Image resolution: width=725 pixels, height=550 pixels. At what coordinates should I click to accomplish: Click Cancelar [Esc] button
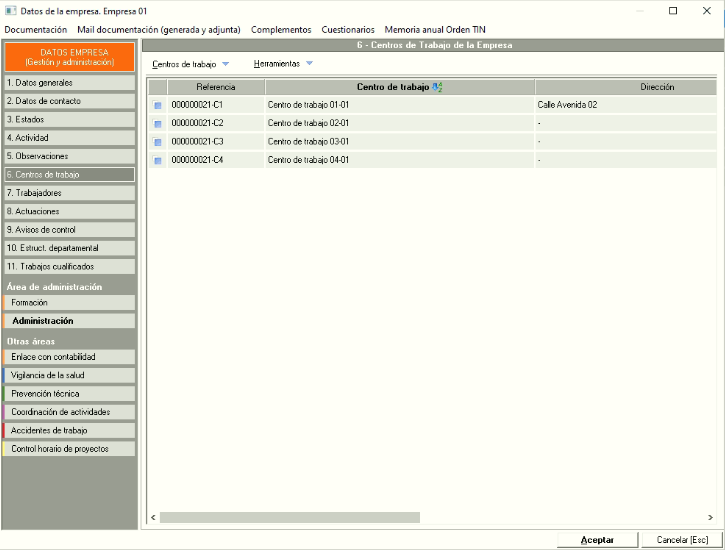click(682, 539)
